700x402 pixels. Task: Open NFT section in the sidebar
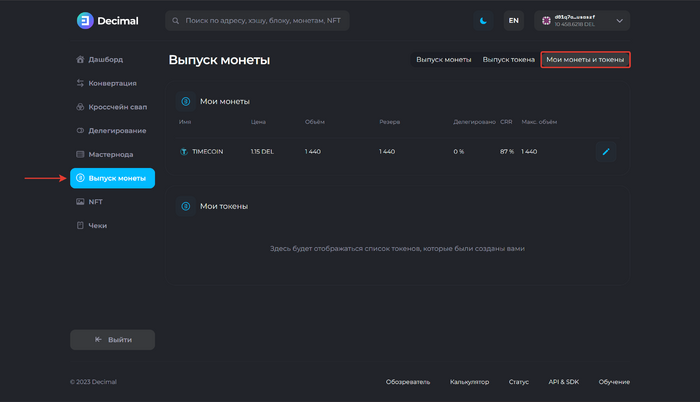click(x=95, y=202)
